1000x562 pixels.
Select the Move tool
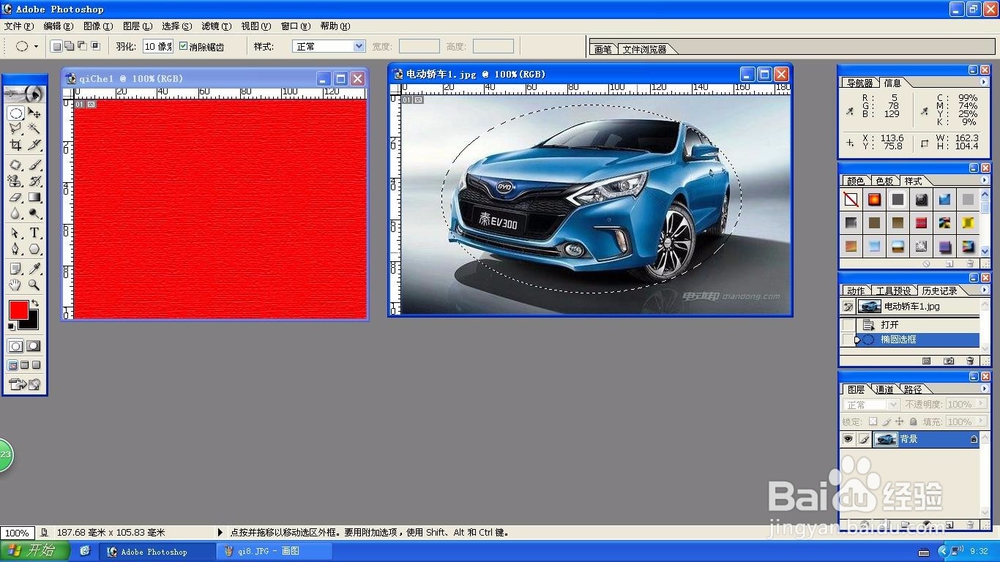pyautogui.click(x=34, y=114)
